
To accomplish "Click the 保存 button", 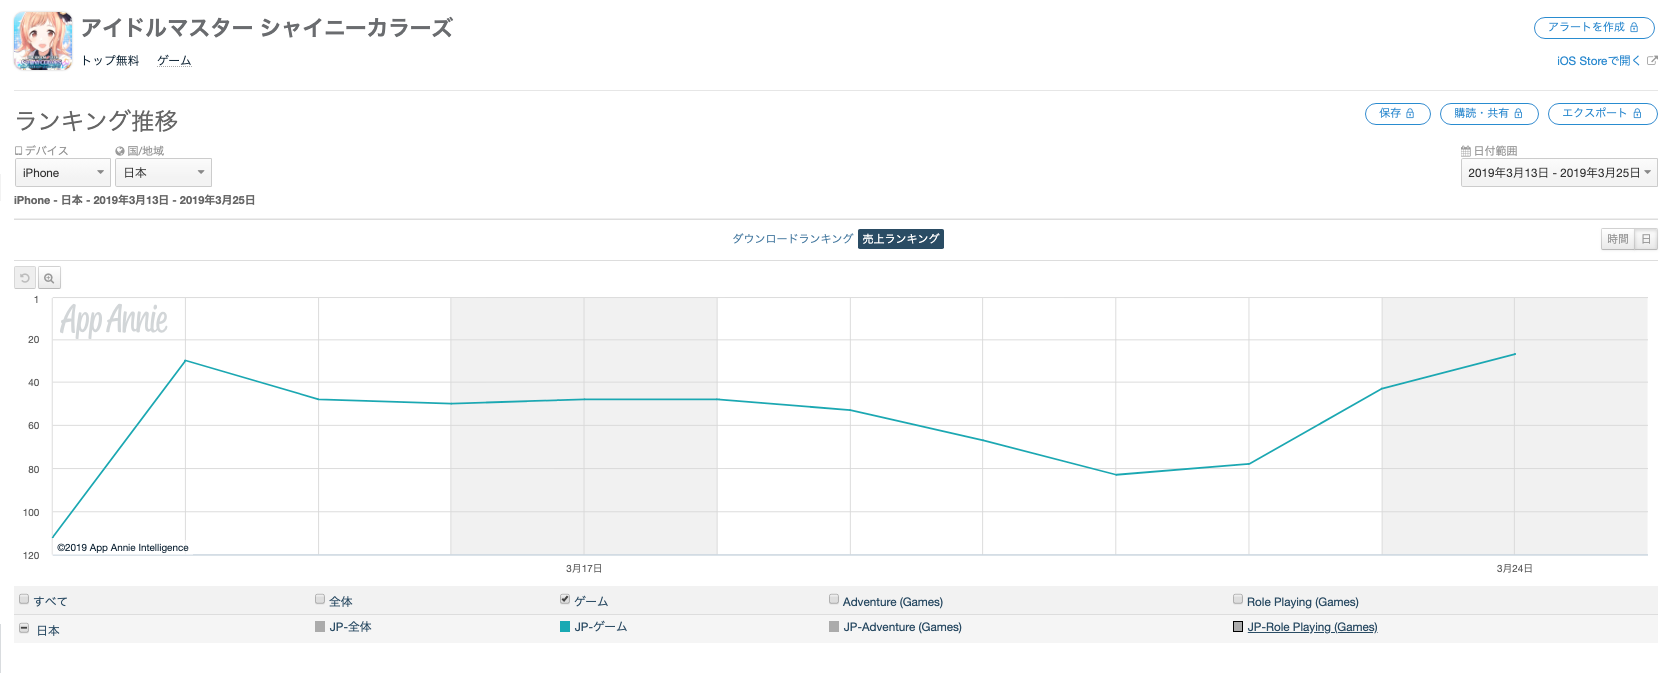I will pyautogui.click(x=1398, y=114).
